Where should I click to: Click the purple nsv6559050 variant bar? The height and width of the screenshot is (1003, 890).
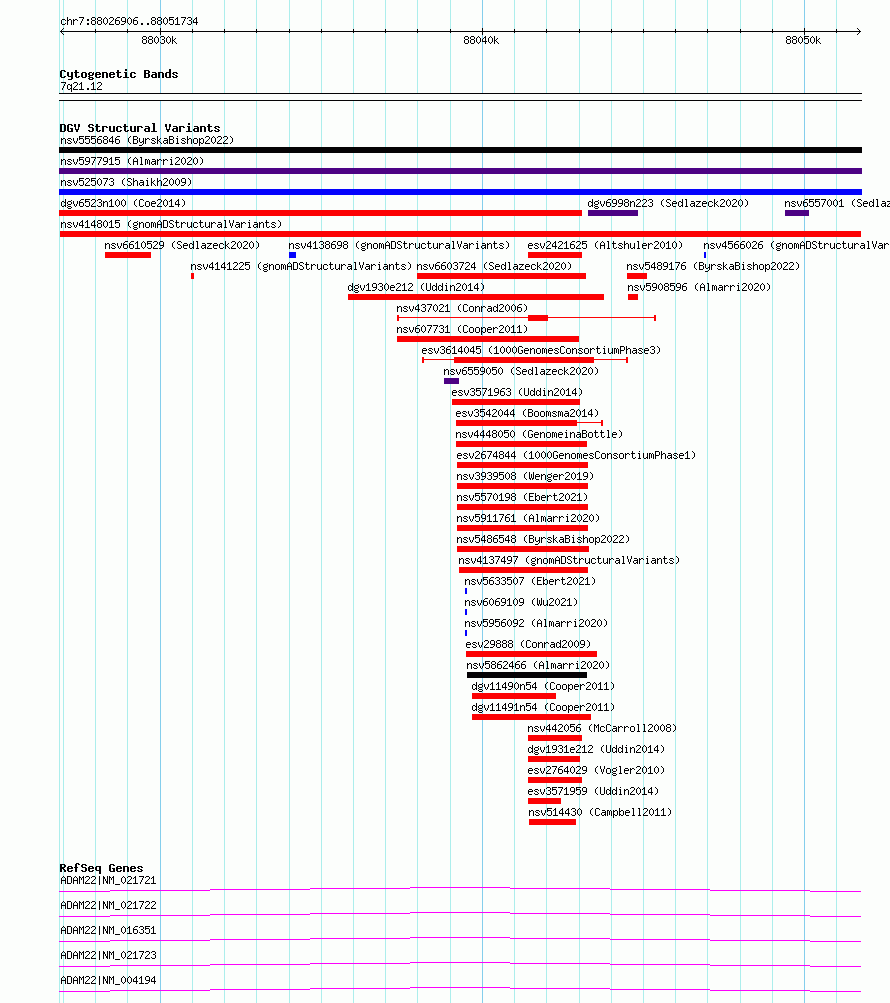[451, 381]
